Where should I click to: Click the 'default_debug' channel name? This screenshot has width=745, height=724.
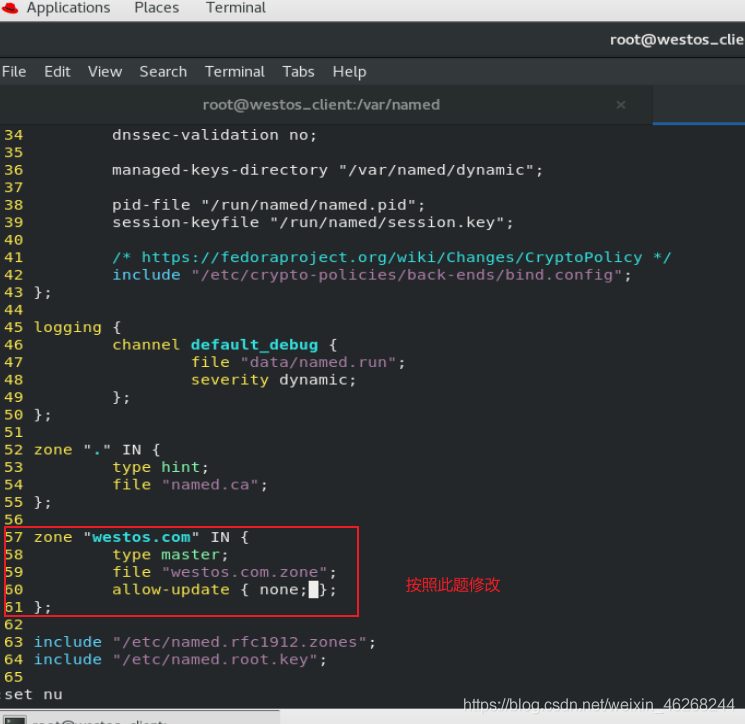point(254,345)
